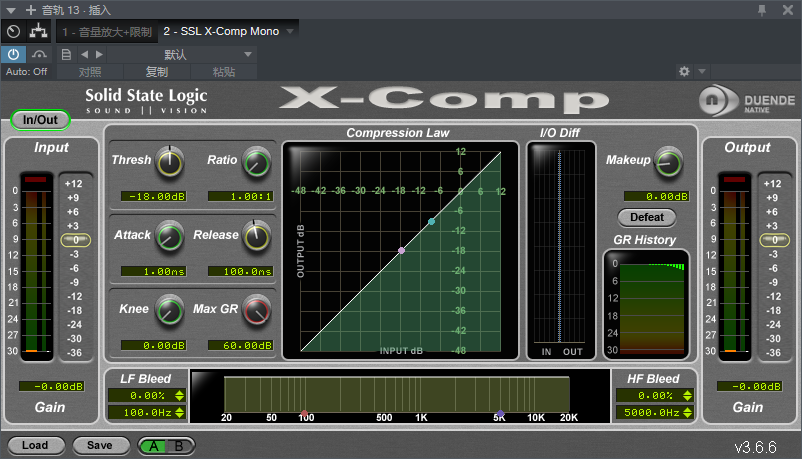The height and width of the screenshot is (459, 802).
Task: Click the LF Bleed 0.00% stepper arrows
Action: click(180, 396)
